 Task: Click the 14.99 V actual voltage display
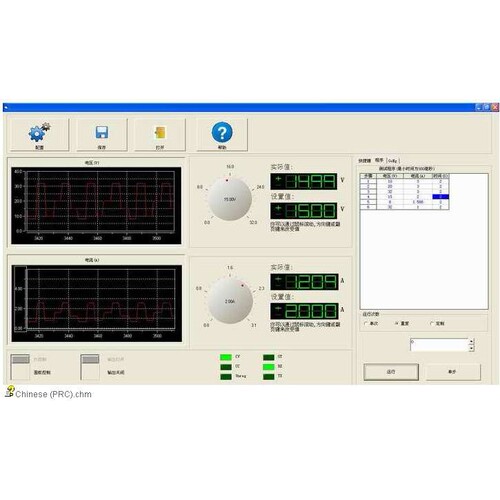click(x=304, y=181)
